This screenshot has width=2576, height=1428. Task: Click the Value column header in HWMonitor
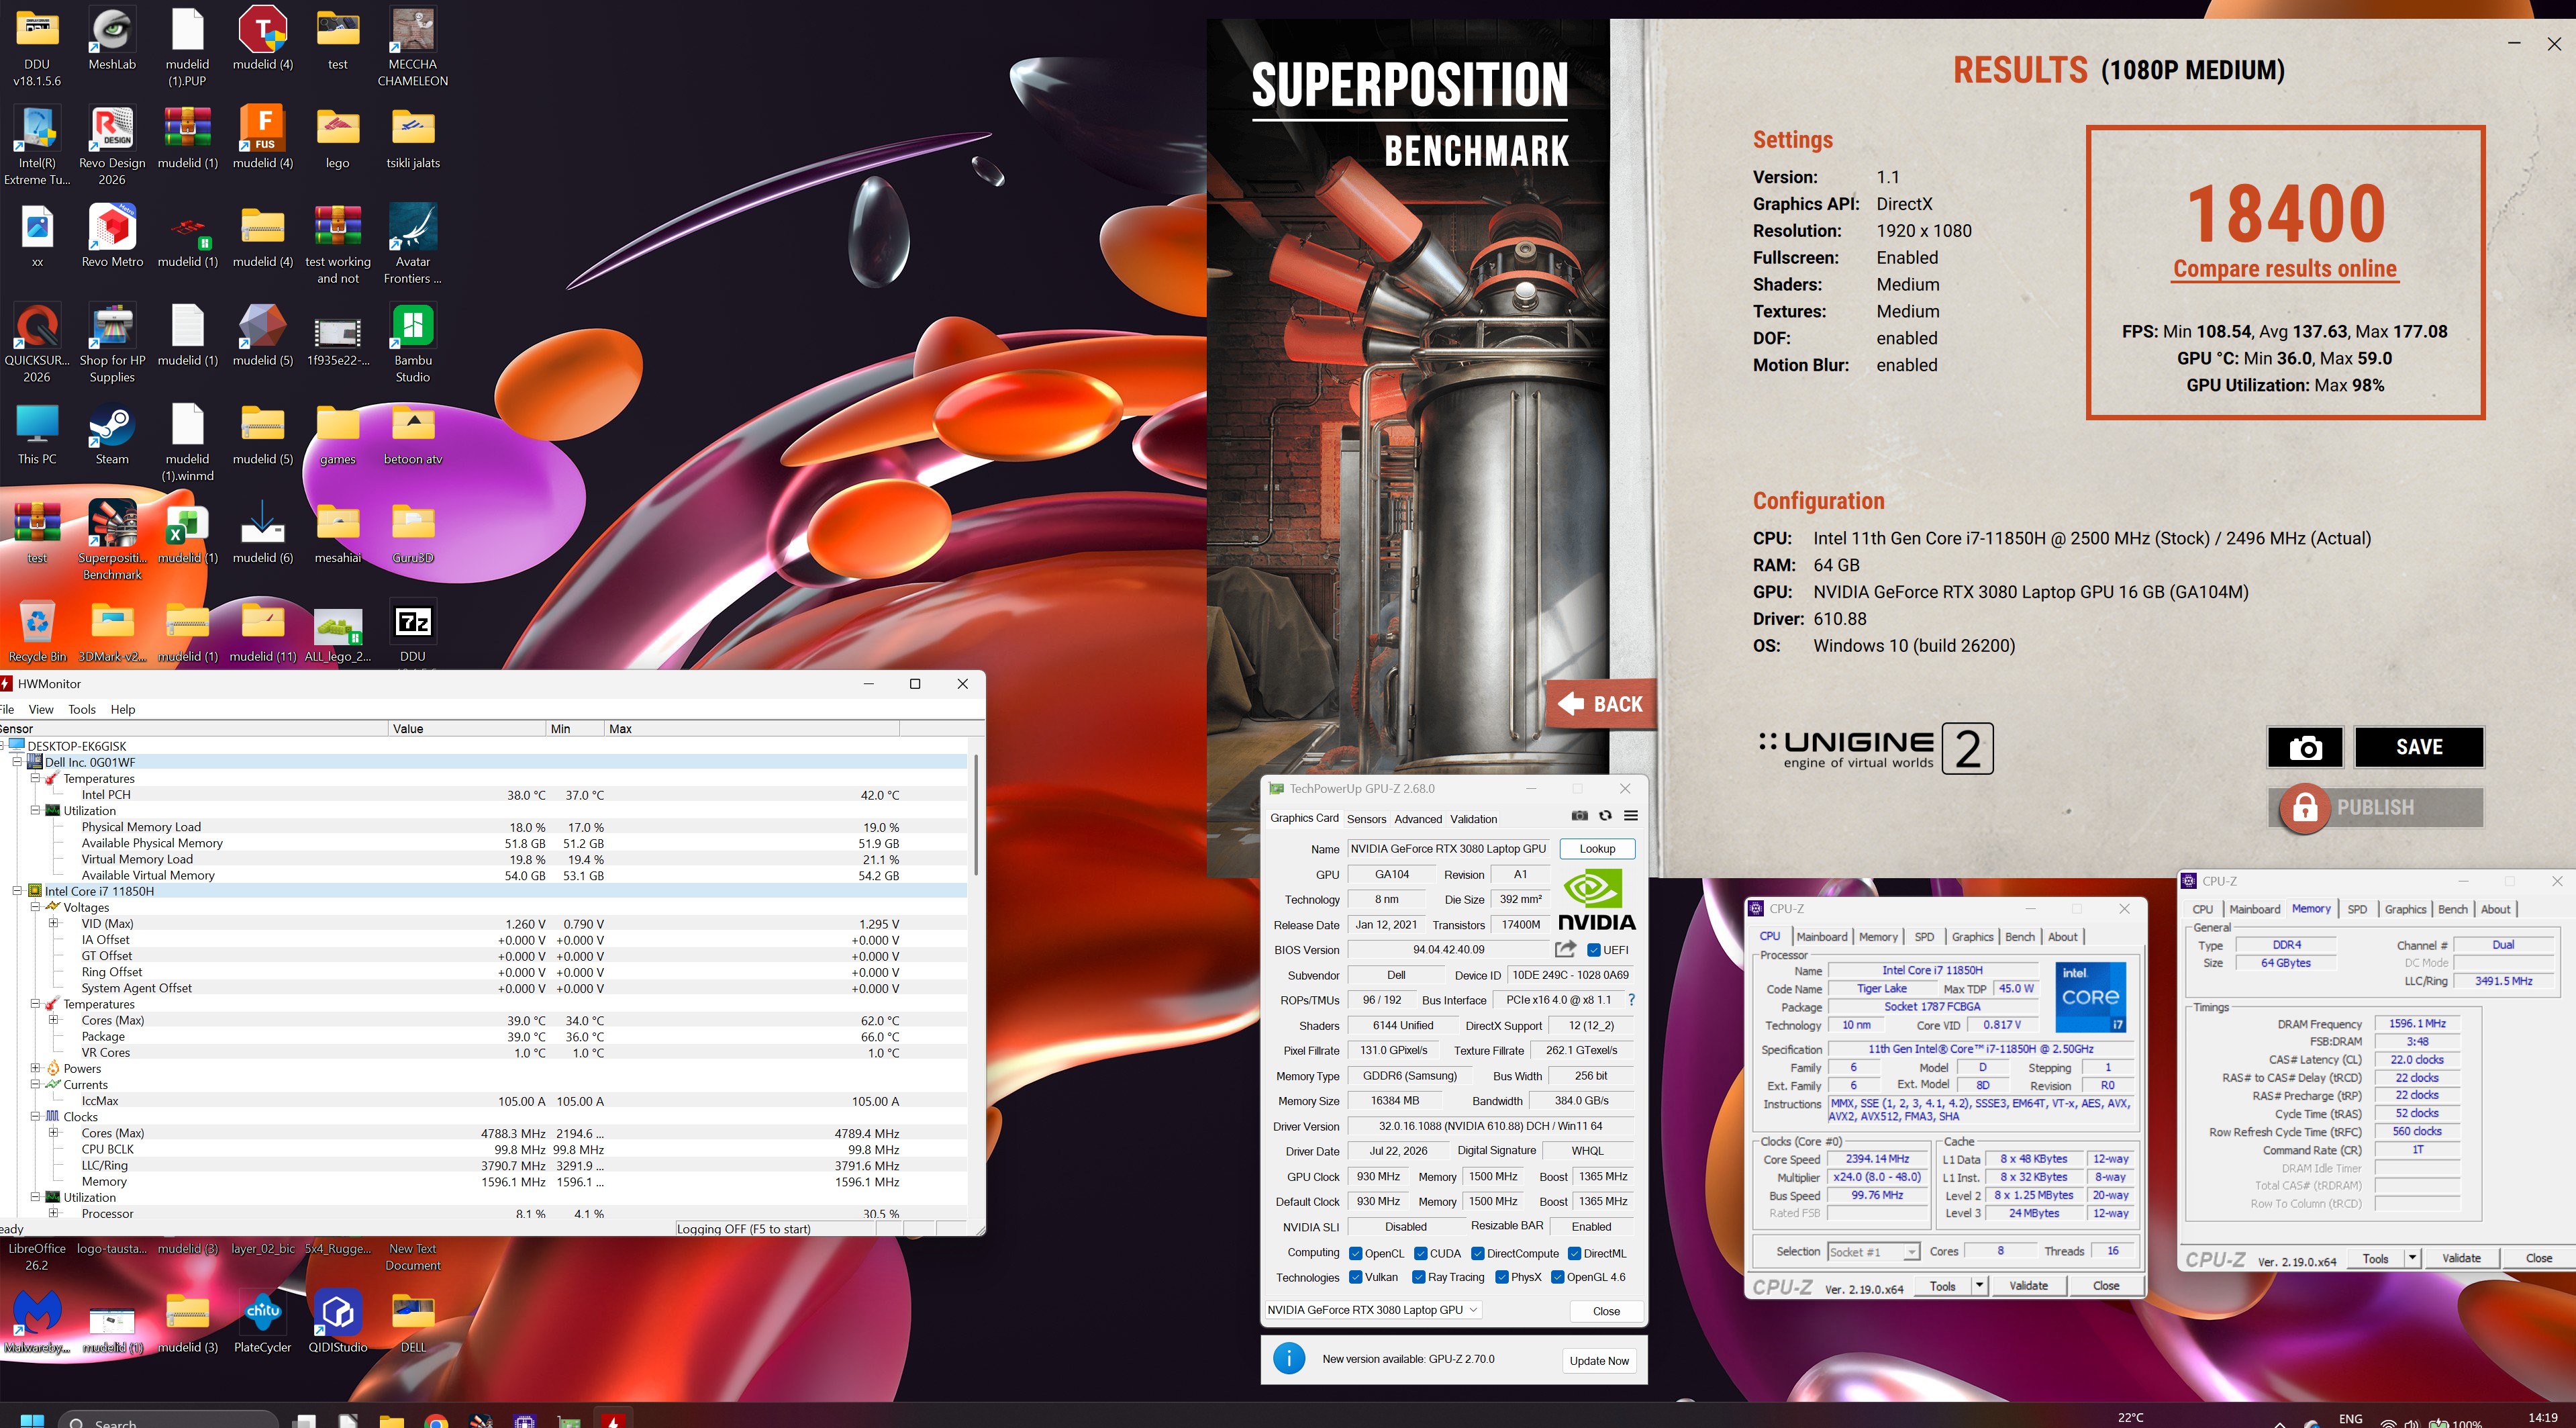(467, 728)
